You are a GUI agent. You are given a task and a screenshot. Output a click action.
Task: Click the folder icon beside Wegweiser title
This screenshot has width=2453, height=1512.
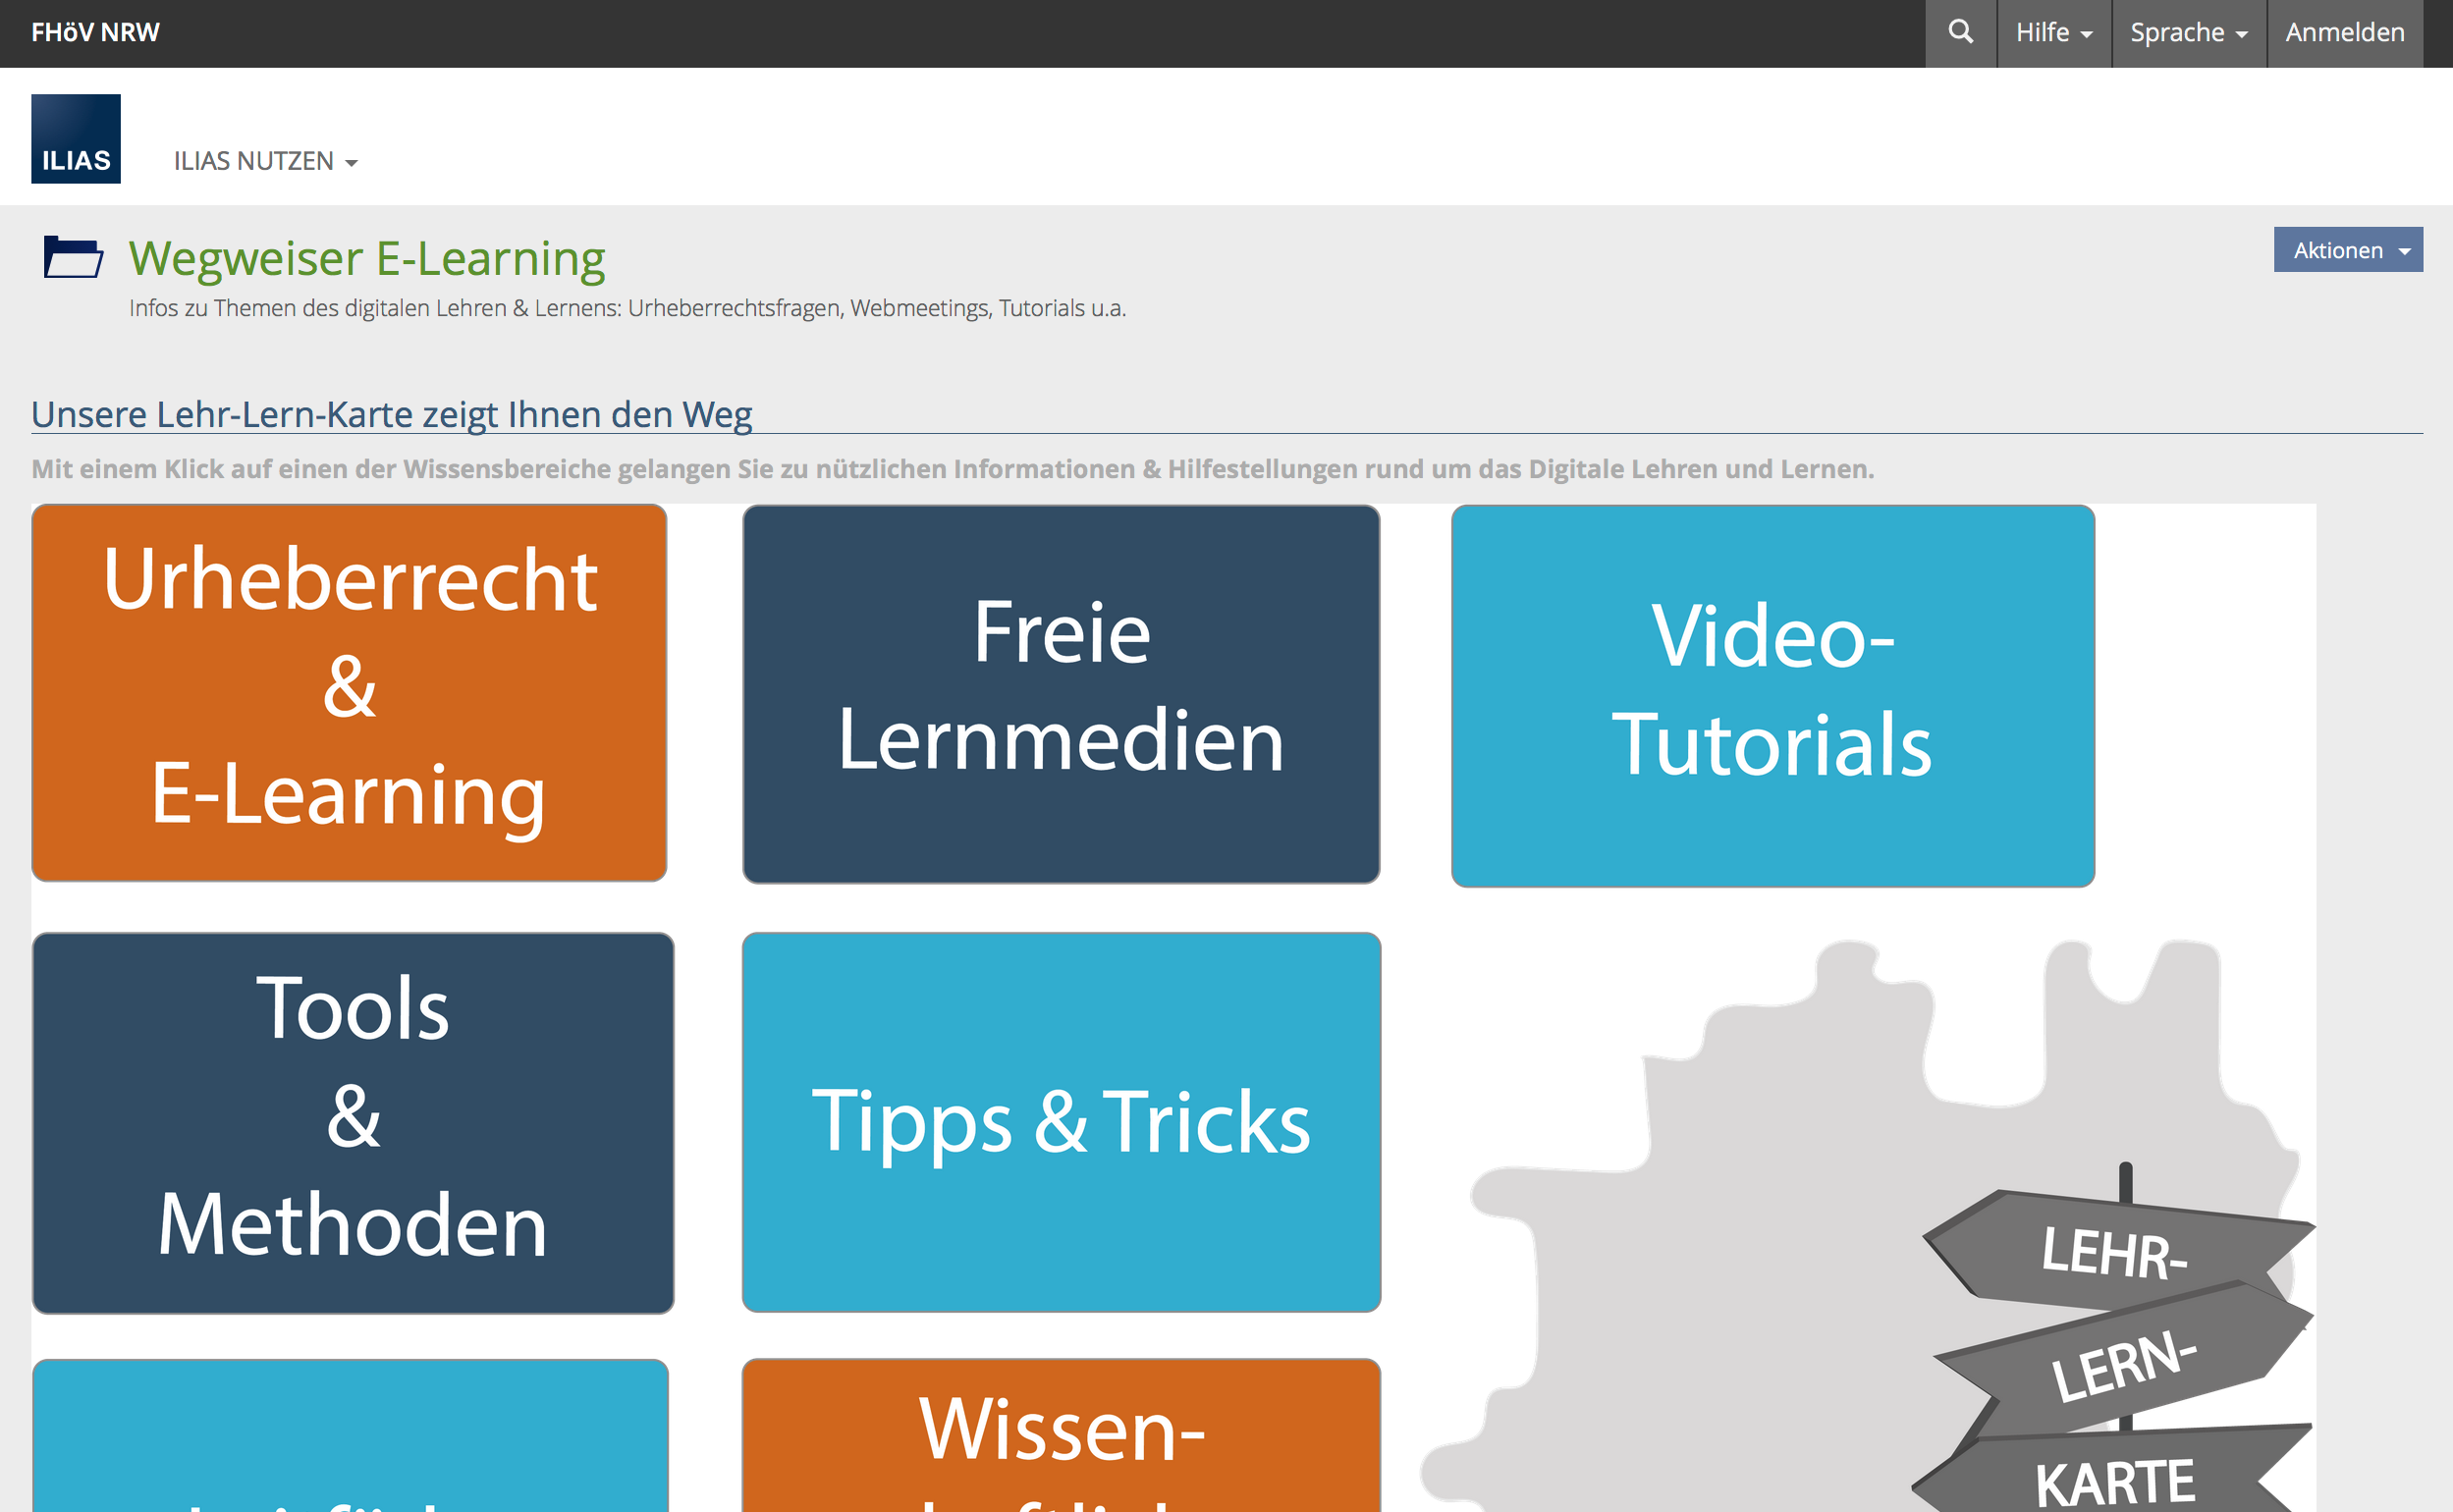click(73, 257)
